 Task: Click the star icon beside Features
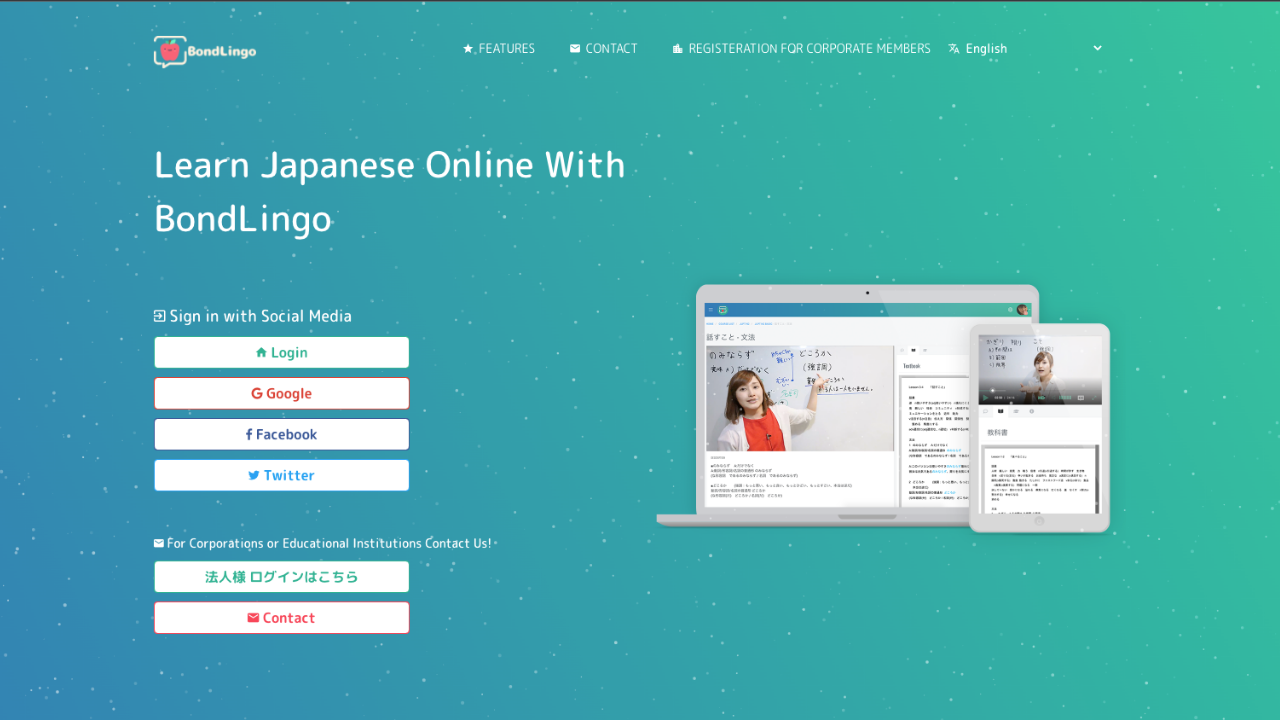[468, 49]
